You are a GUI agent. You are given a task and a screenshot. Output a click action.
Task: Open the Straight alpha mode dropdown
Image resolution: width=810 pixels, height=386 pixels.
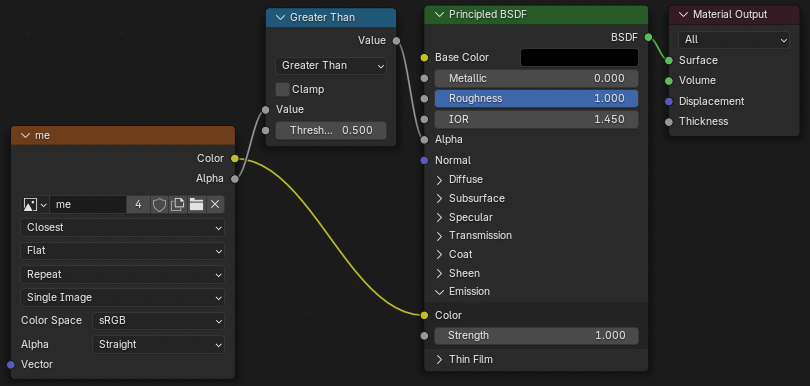158,344
